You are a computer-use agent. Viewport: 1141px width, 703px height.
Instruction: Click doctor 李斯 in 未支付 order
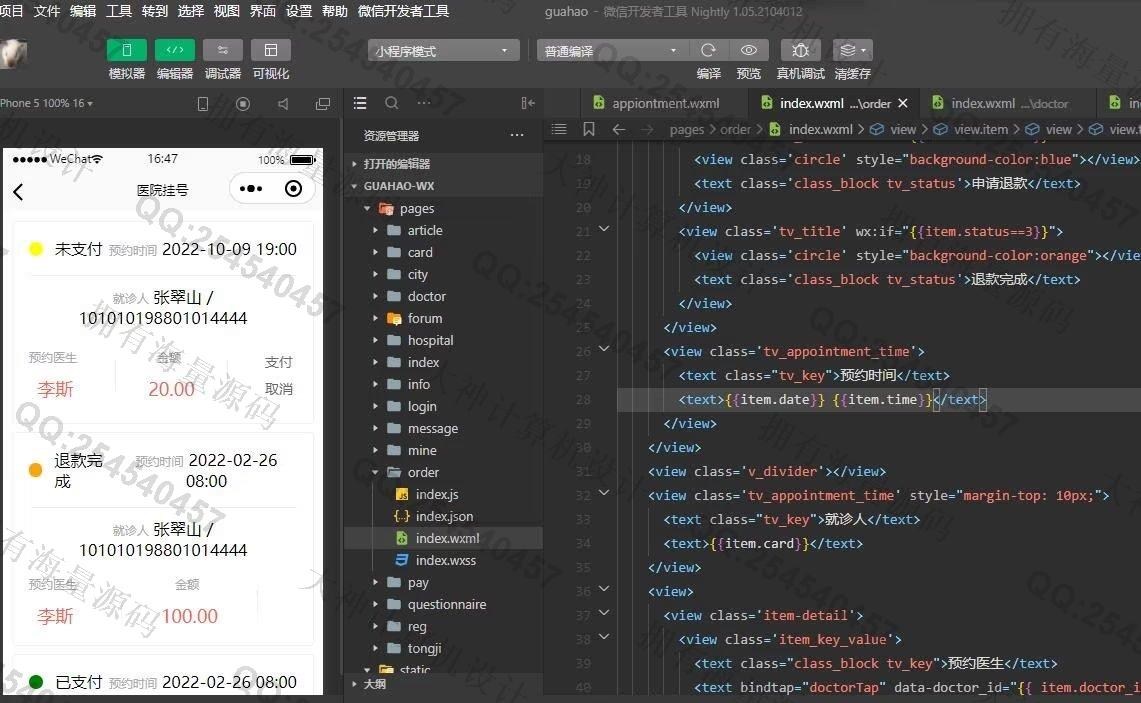pyautogui.click(x=55, y=389)
